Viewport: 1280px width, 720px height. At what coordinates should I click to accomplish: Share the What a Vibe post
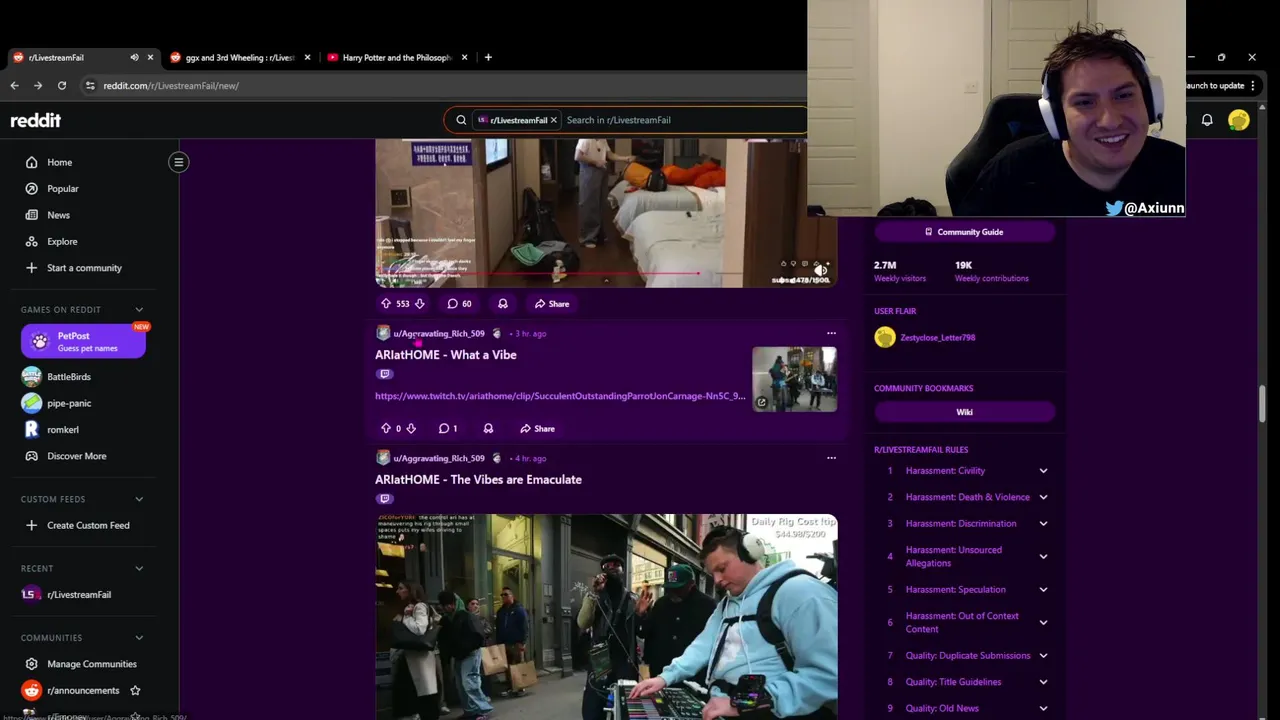tap(537, 429)
